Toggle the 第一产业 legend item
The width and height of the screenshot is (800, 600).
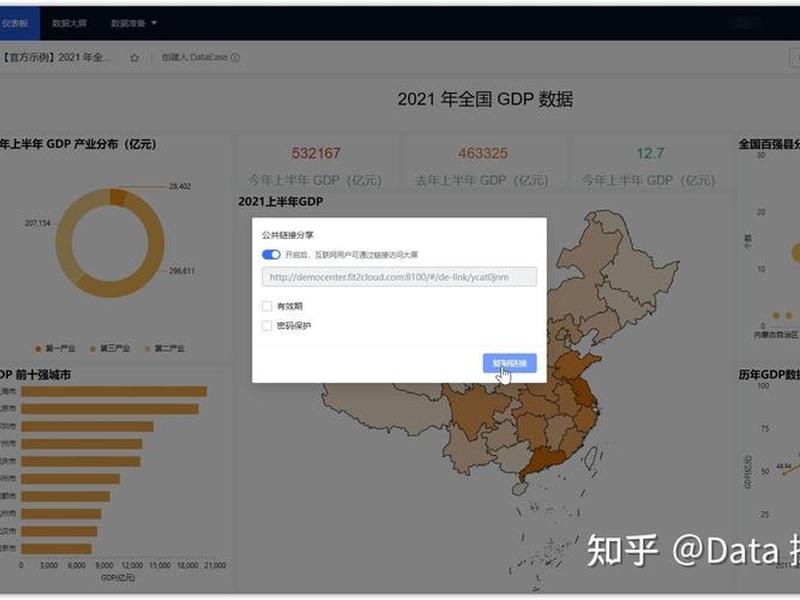pyautogui.click(x=55, y=348)
